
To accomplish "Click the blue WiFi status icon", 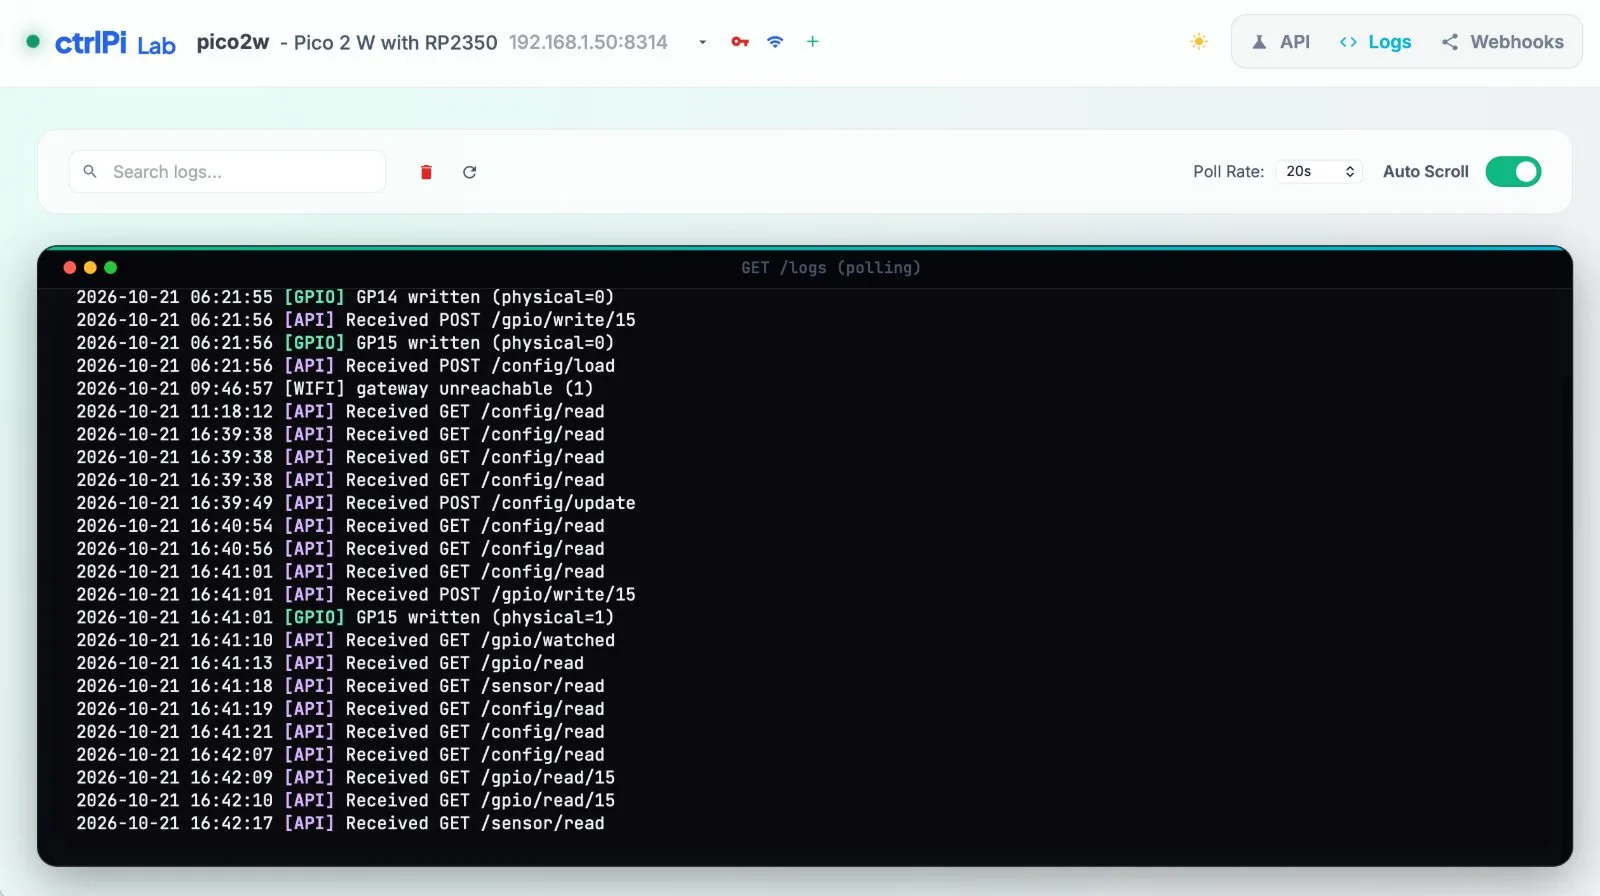I will pyautogui.click(x=775, y=42).
